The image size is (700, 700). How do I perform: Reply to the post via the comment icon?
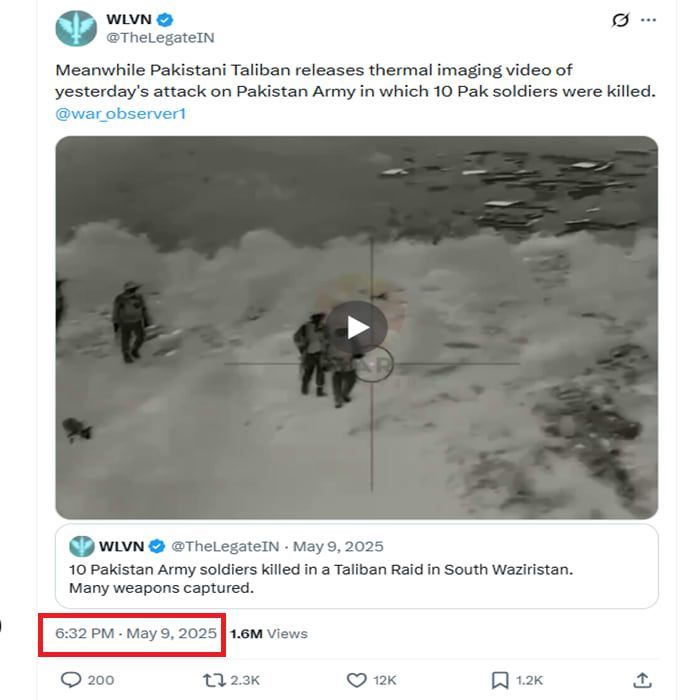point(71,680)
